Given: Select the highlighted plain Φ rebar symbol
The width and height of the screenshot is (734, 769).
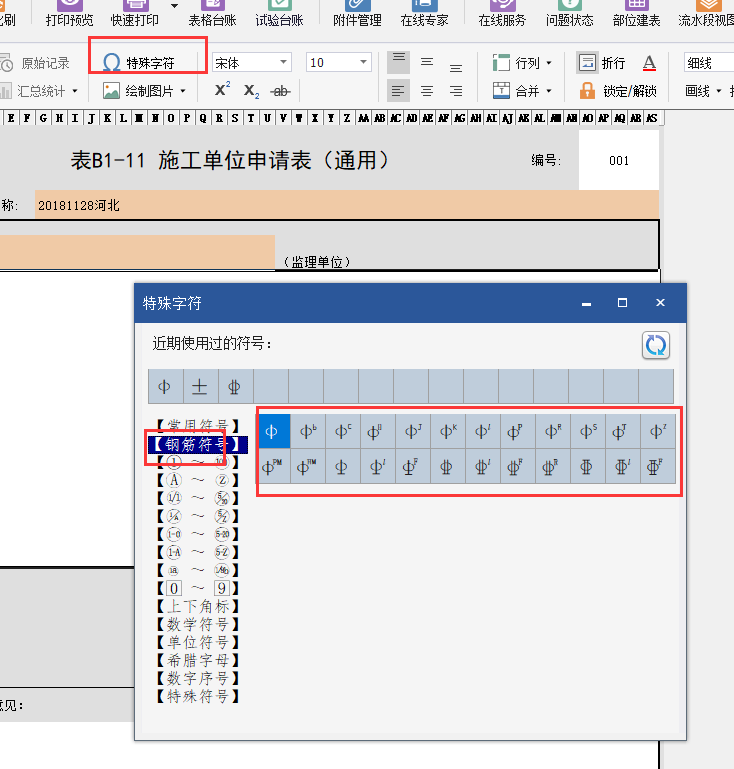Looking at the screenshot, I should 274,432.
